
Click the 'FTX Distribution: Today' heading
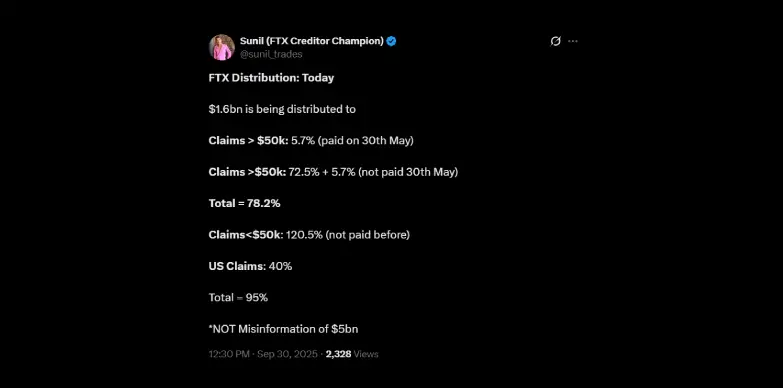271,78
